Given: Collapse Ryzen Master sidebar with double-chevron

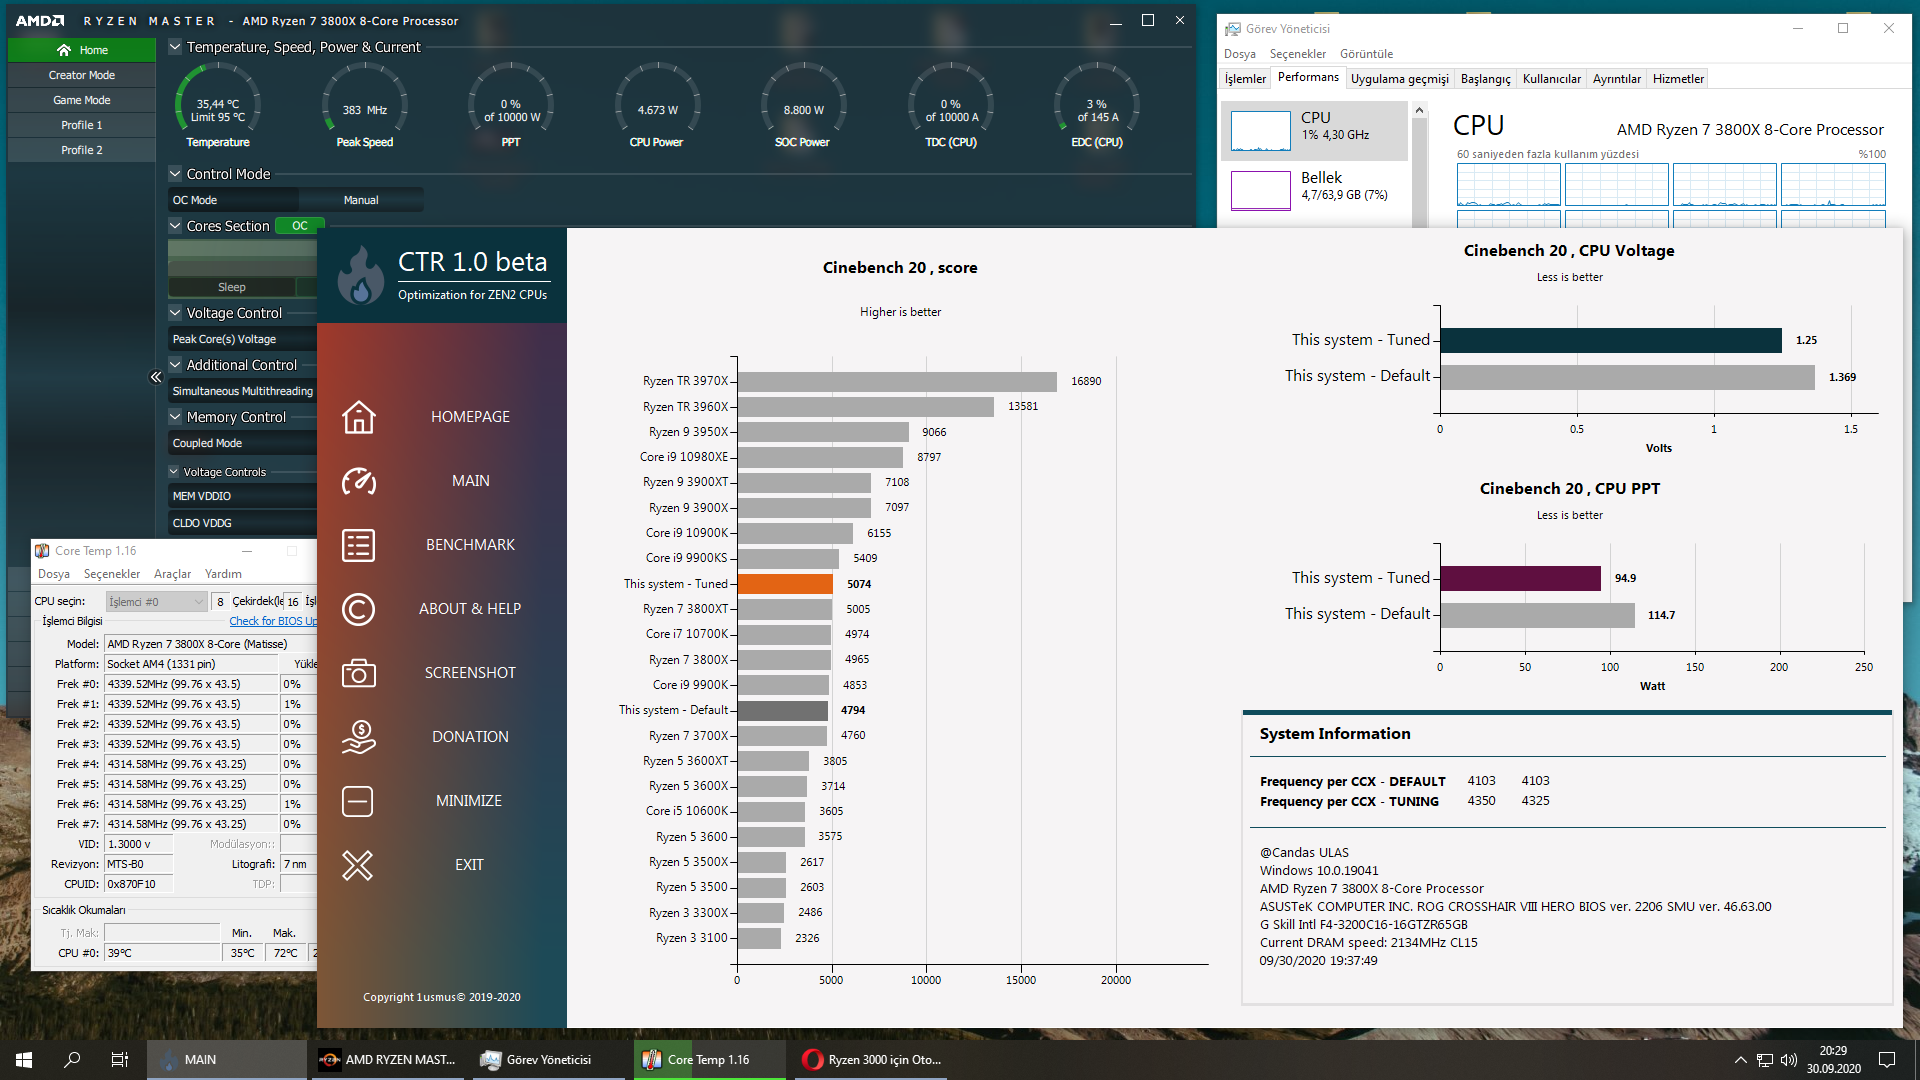Looking at the screenshot, I should 156,377.
